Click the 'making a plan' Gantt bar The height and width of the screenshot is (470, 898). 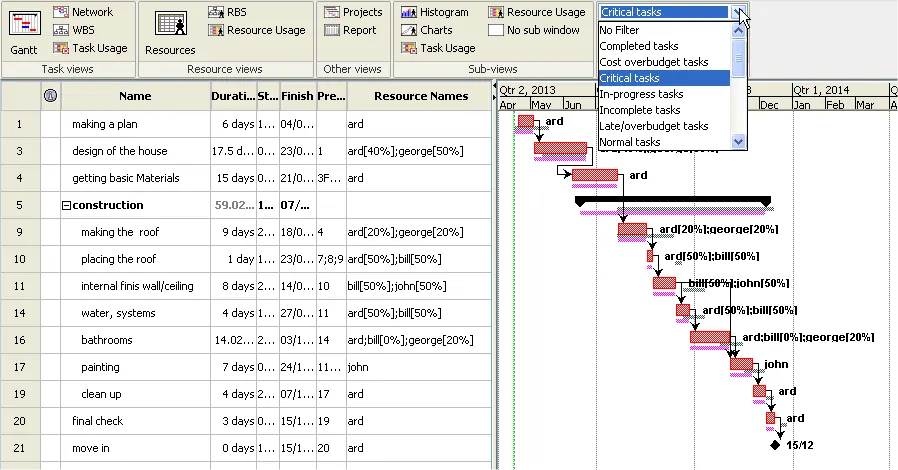click(x=526, y=121)
